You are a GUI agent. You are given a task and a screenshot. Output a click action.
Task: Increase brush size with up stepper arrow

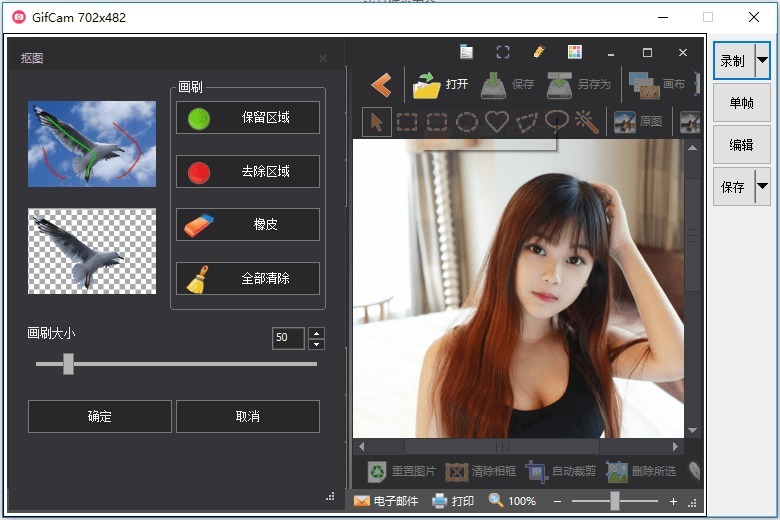click(x=316, y=333)
